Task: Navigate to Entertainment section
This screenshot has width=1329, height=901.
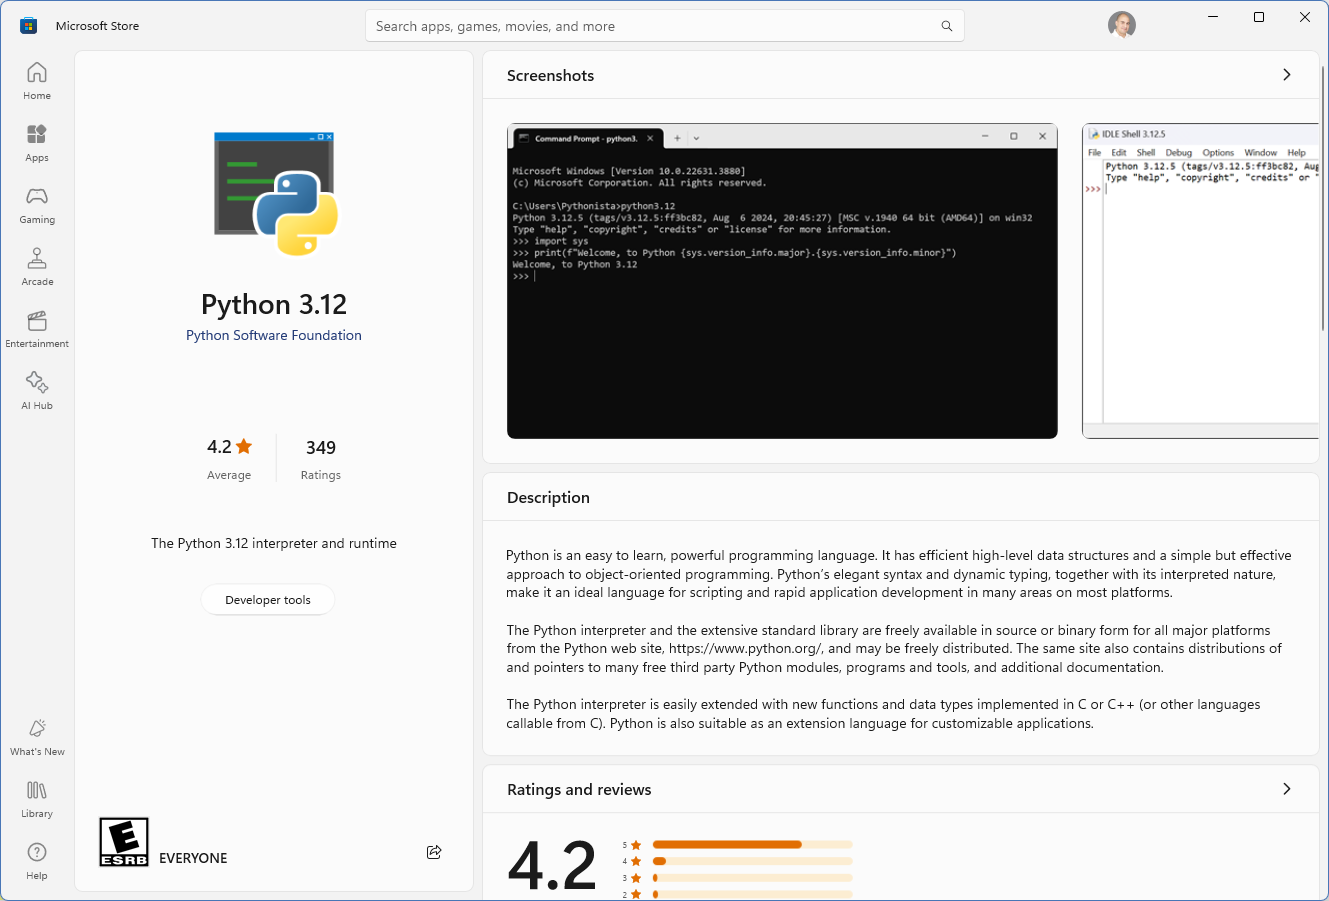Action: pyautogui.click(x=37, y=329)
